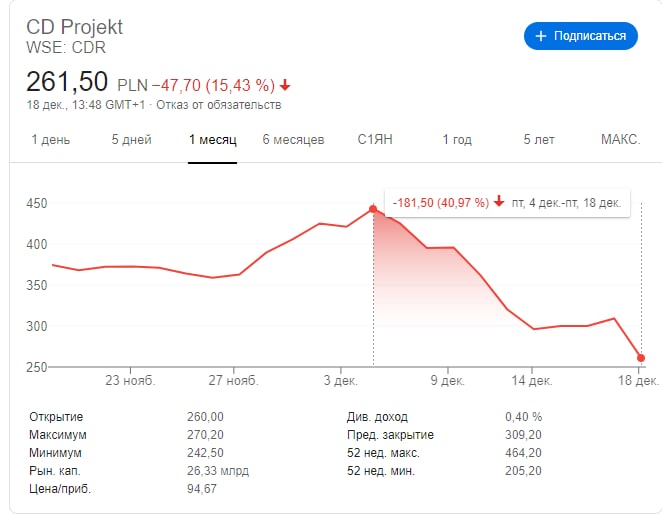Click the 261,50 current price
The image size is (662, 515).
click(x=68, y=81)
